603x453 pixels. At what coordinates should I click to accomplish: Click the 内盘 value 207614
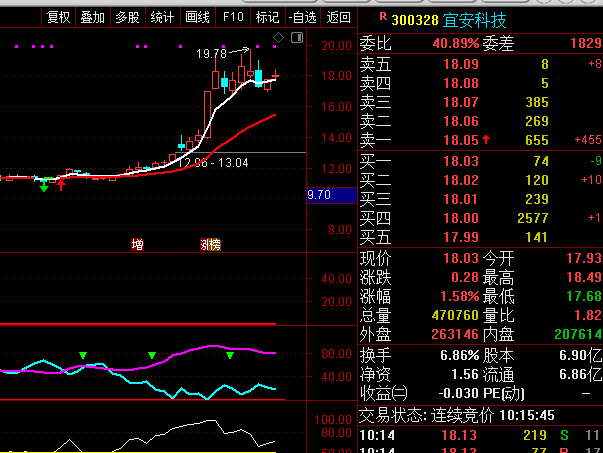[x=578, y=334]
